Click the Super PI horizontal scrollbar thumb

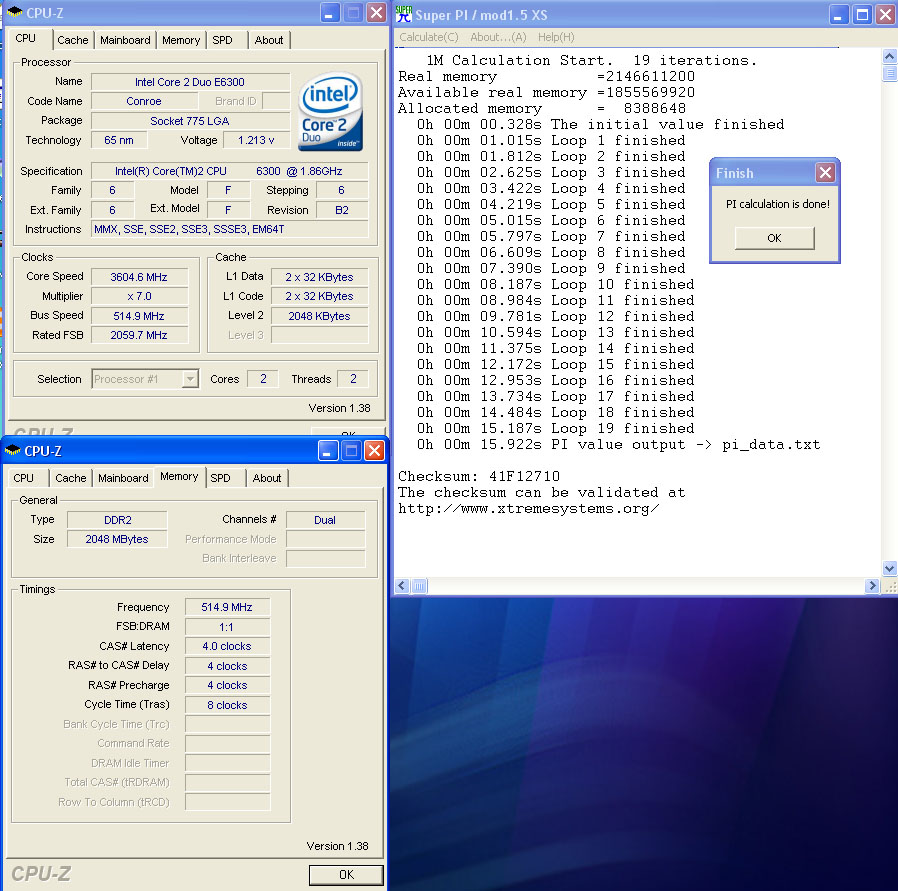(420, 586)
